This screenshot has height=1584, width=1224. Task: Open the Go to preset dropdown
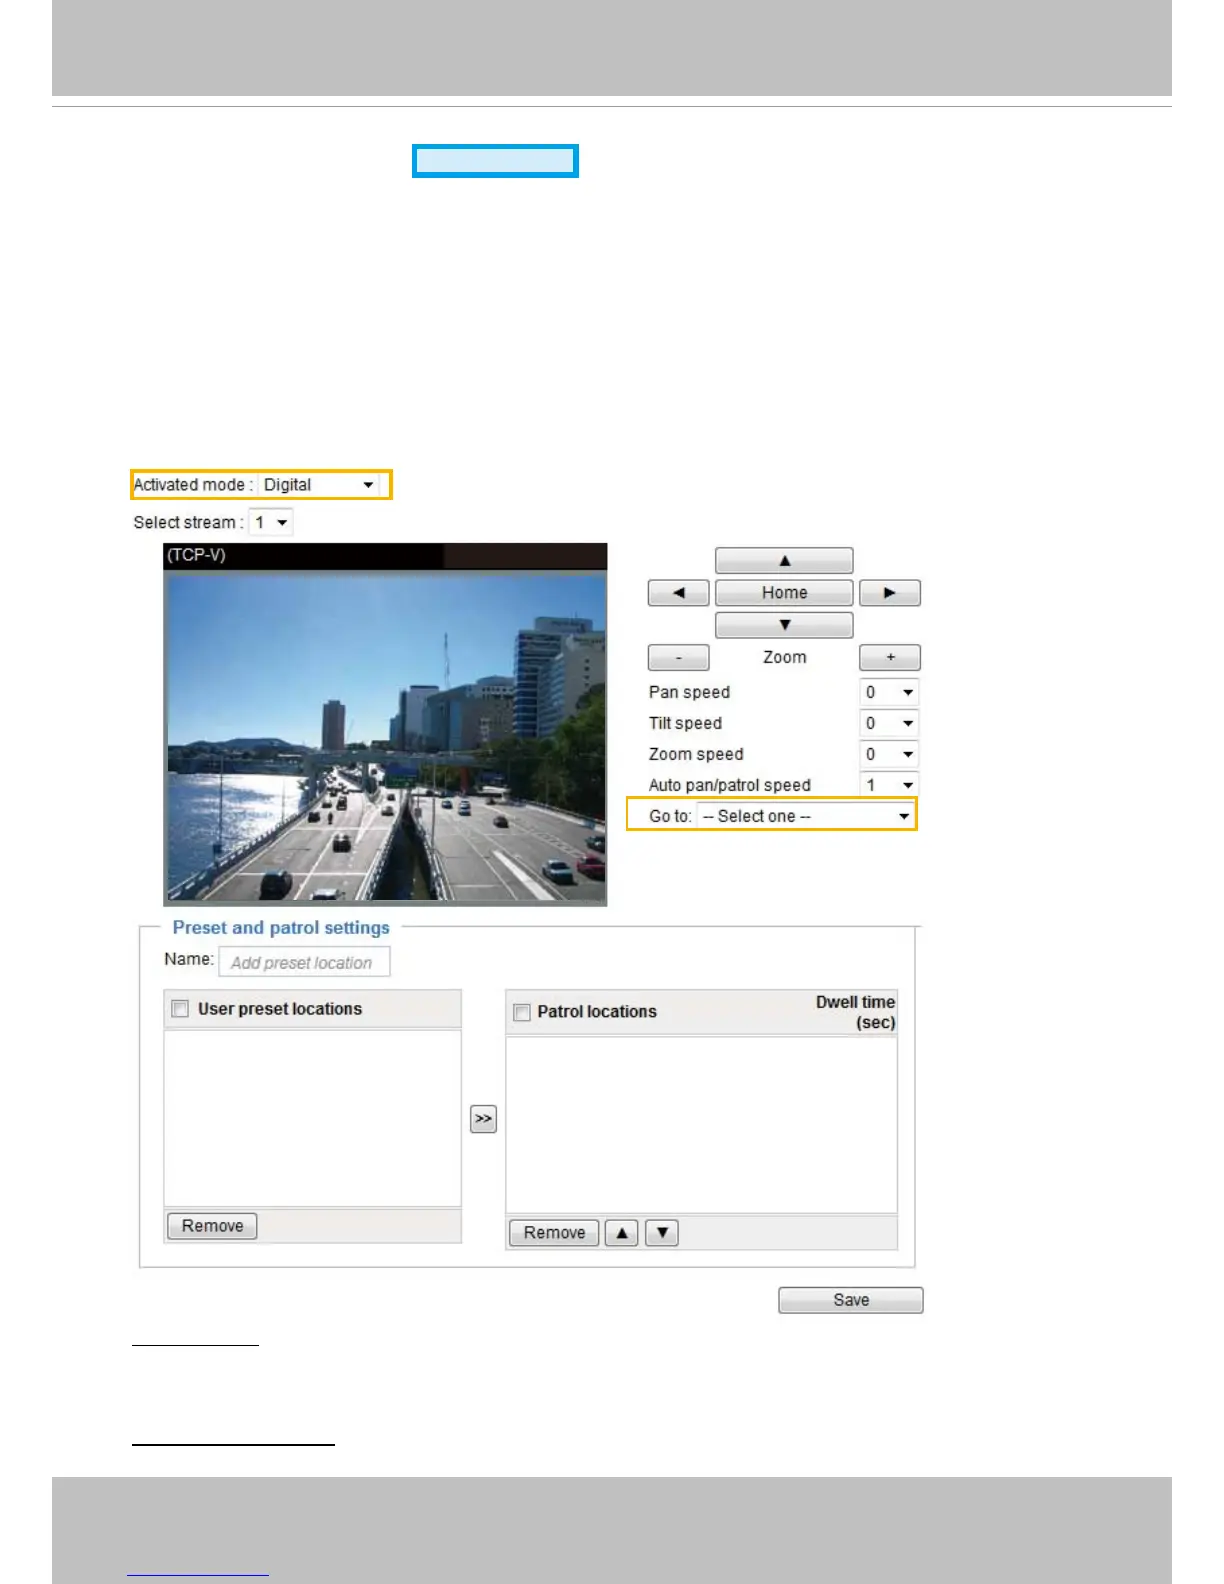click(806, 816)
